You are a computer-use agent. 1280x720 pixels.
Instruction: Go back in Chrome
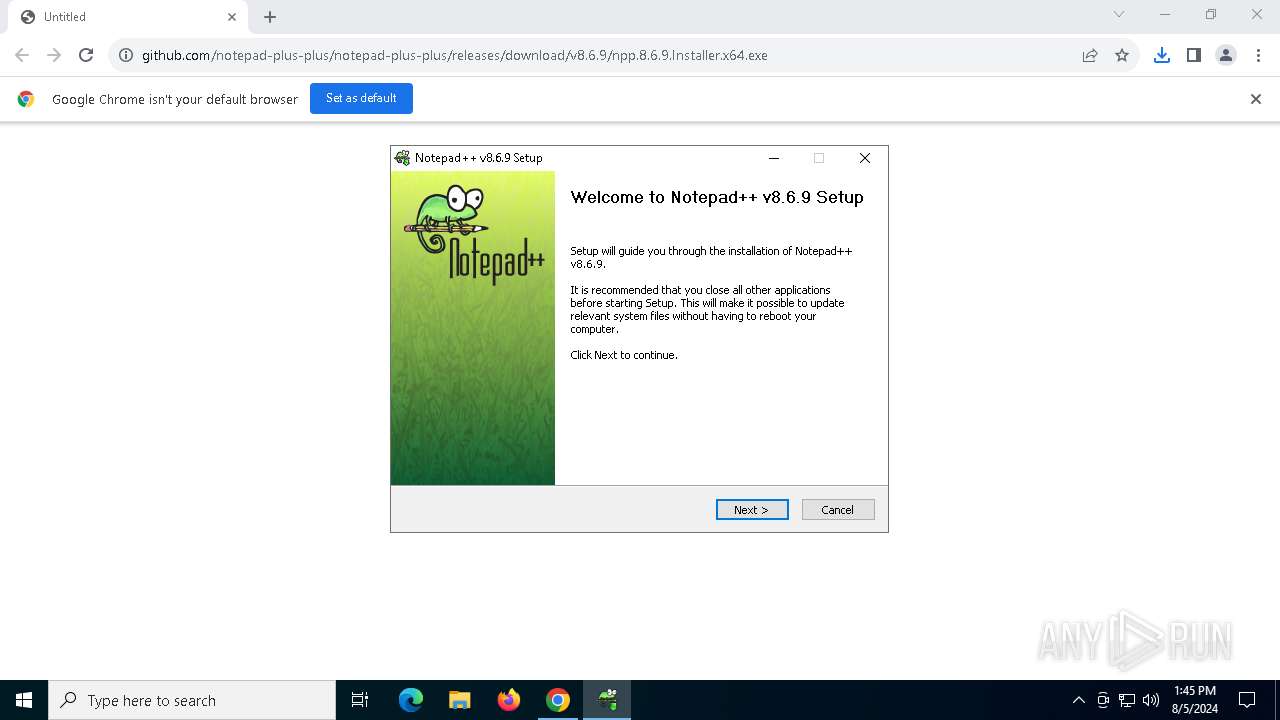(x=22, y=55)
